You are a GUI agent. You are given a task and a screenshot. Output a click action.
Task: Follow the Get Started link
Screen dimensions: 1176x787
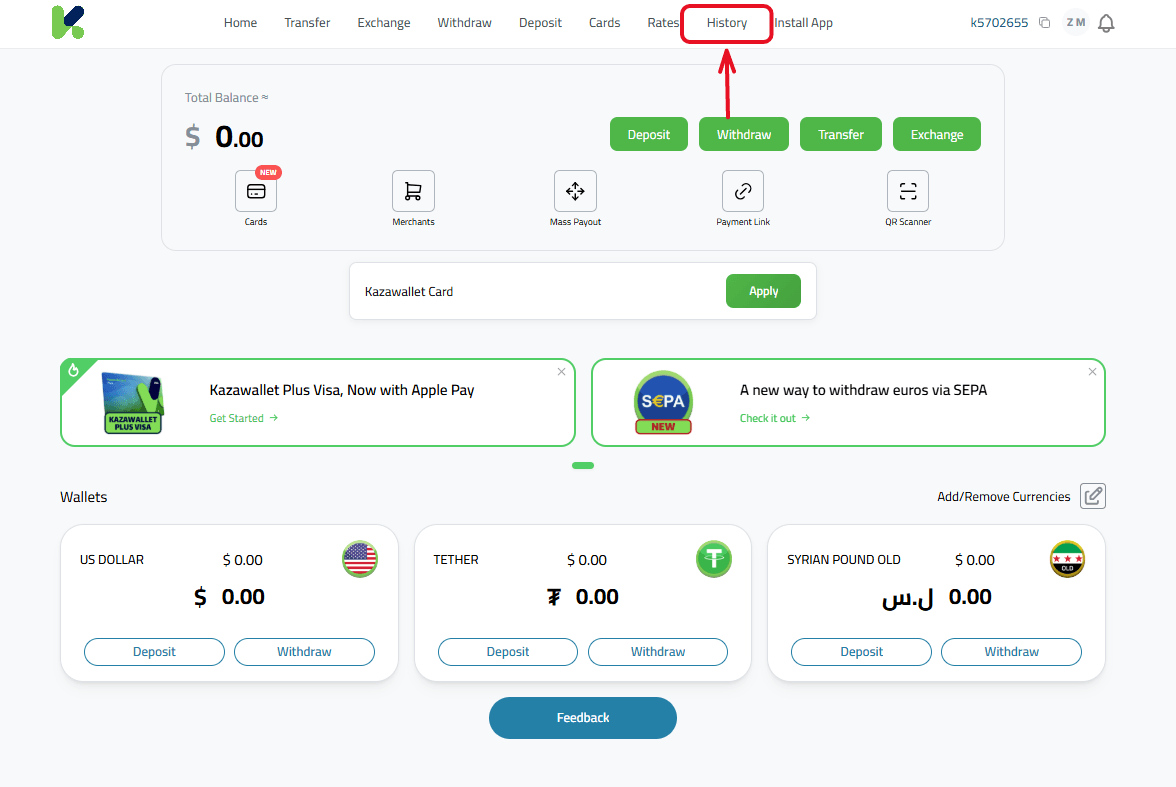pyautogui.click(x=244, y=418)
